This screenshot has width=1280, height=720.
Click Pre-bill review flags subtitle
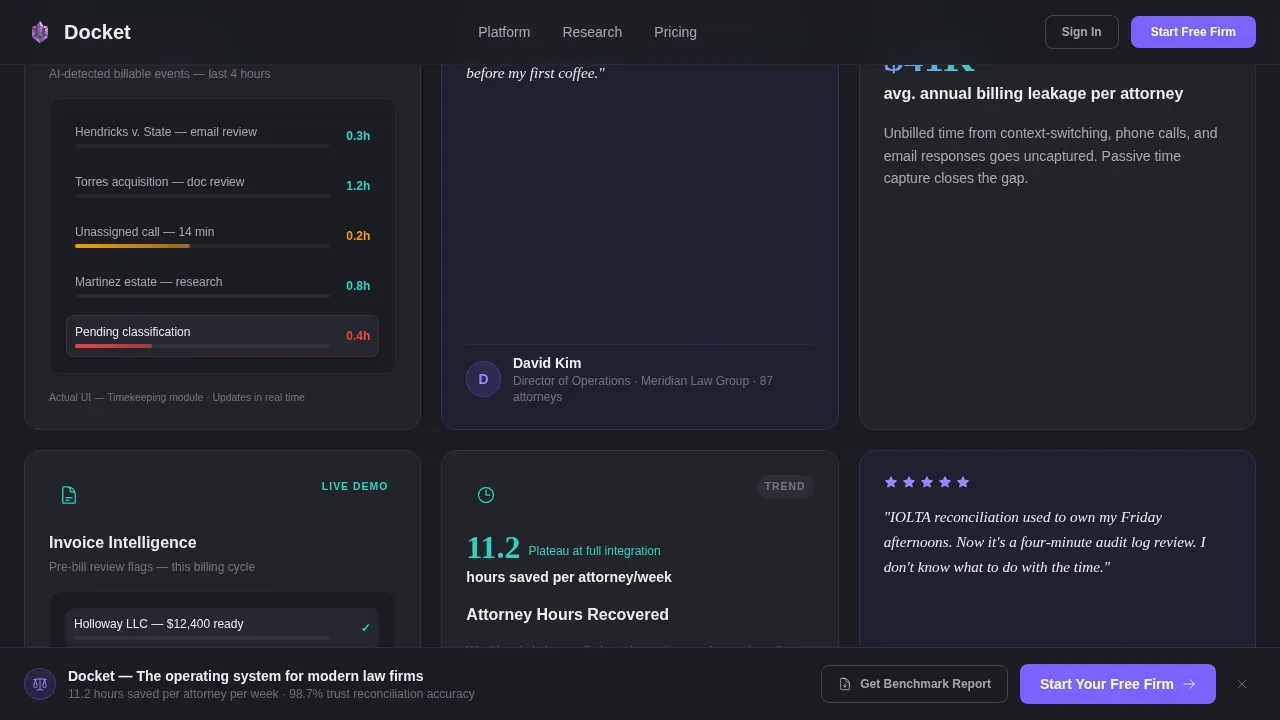click(x=152, y=567)
